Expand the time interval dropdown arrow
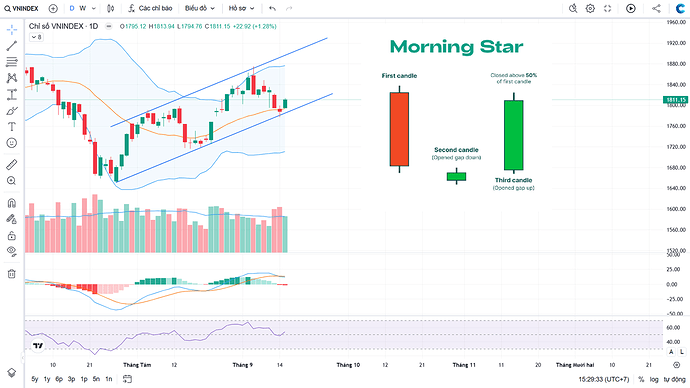 click(93, 8)
